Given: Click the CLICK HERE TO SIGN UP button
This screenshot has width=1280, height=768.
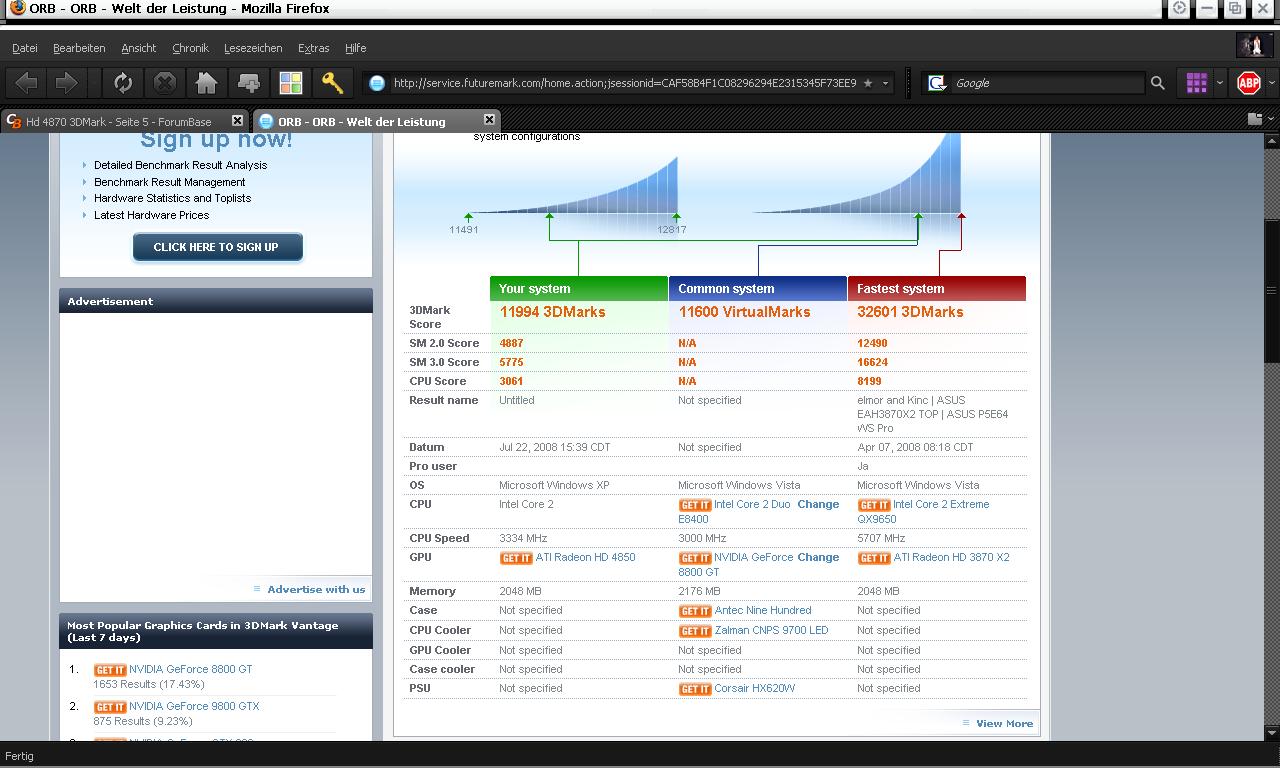Looking at the screenshot, I should 217,247.
